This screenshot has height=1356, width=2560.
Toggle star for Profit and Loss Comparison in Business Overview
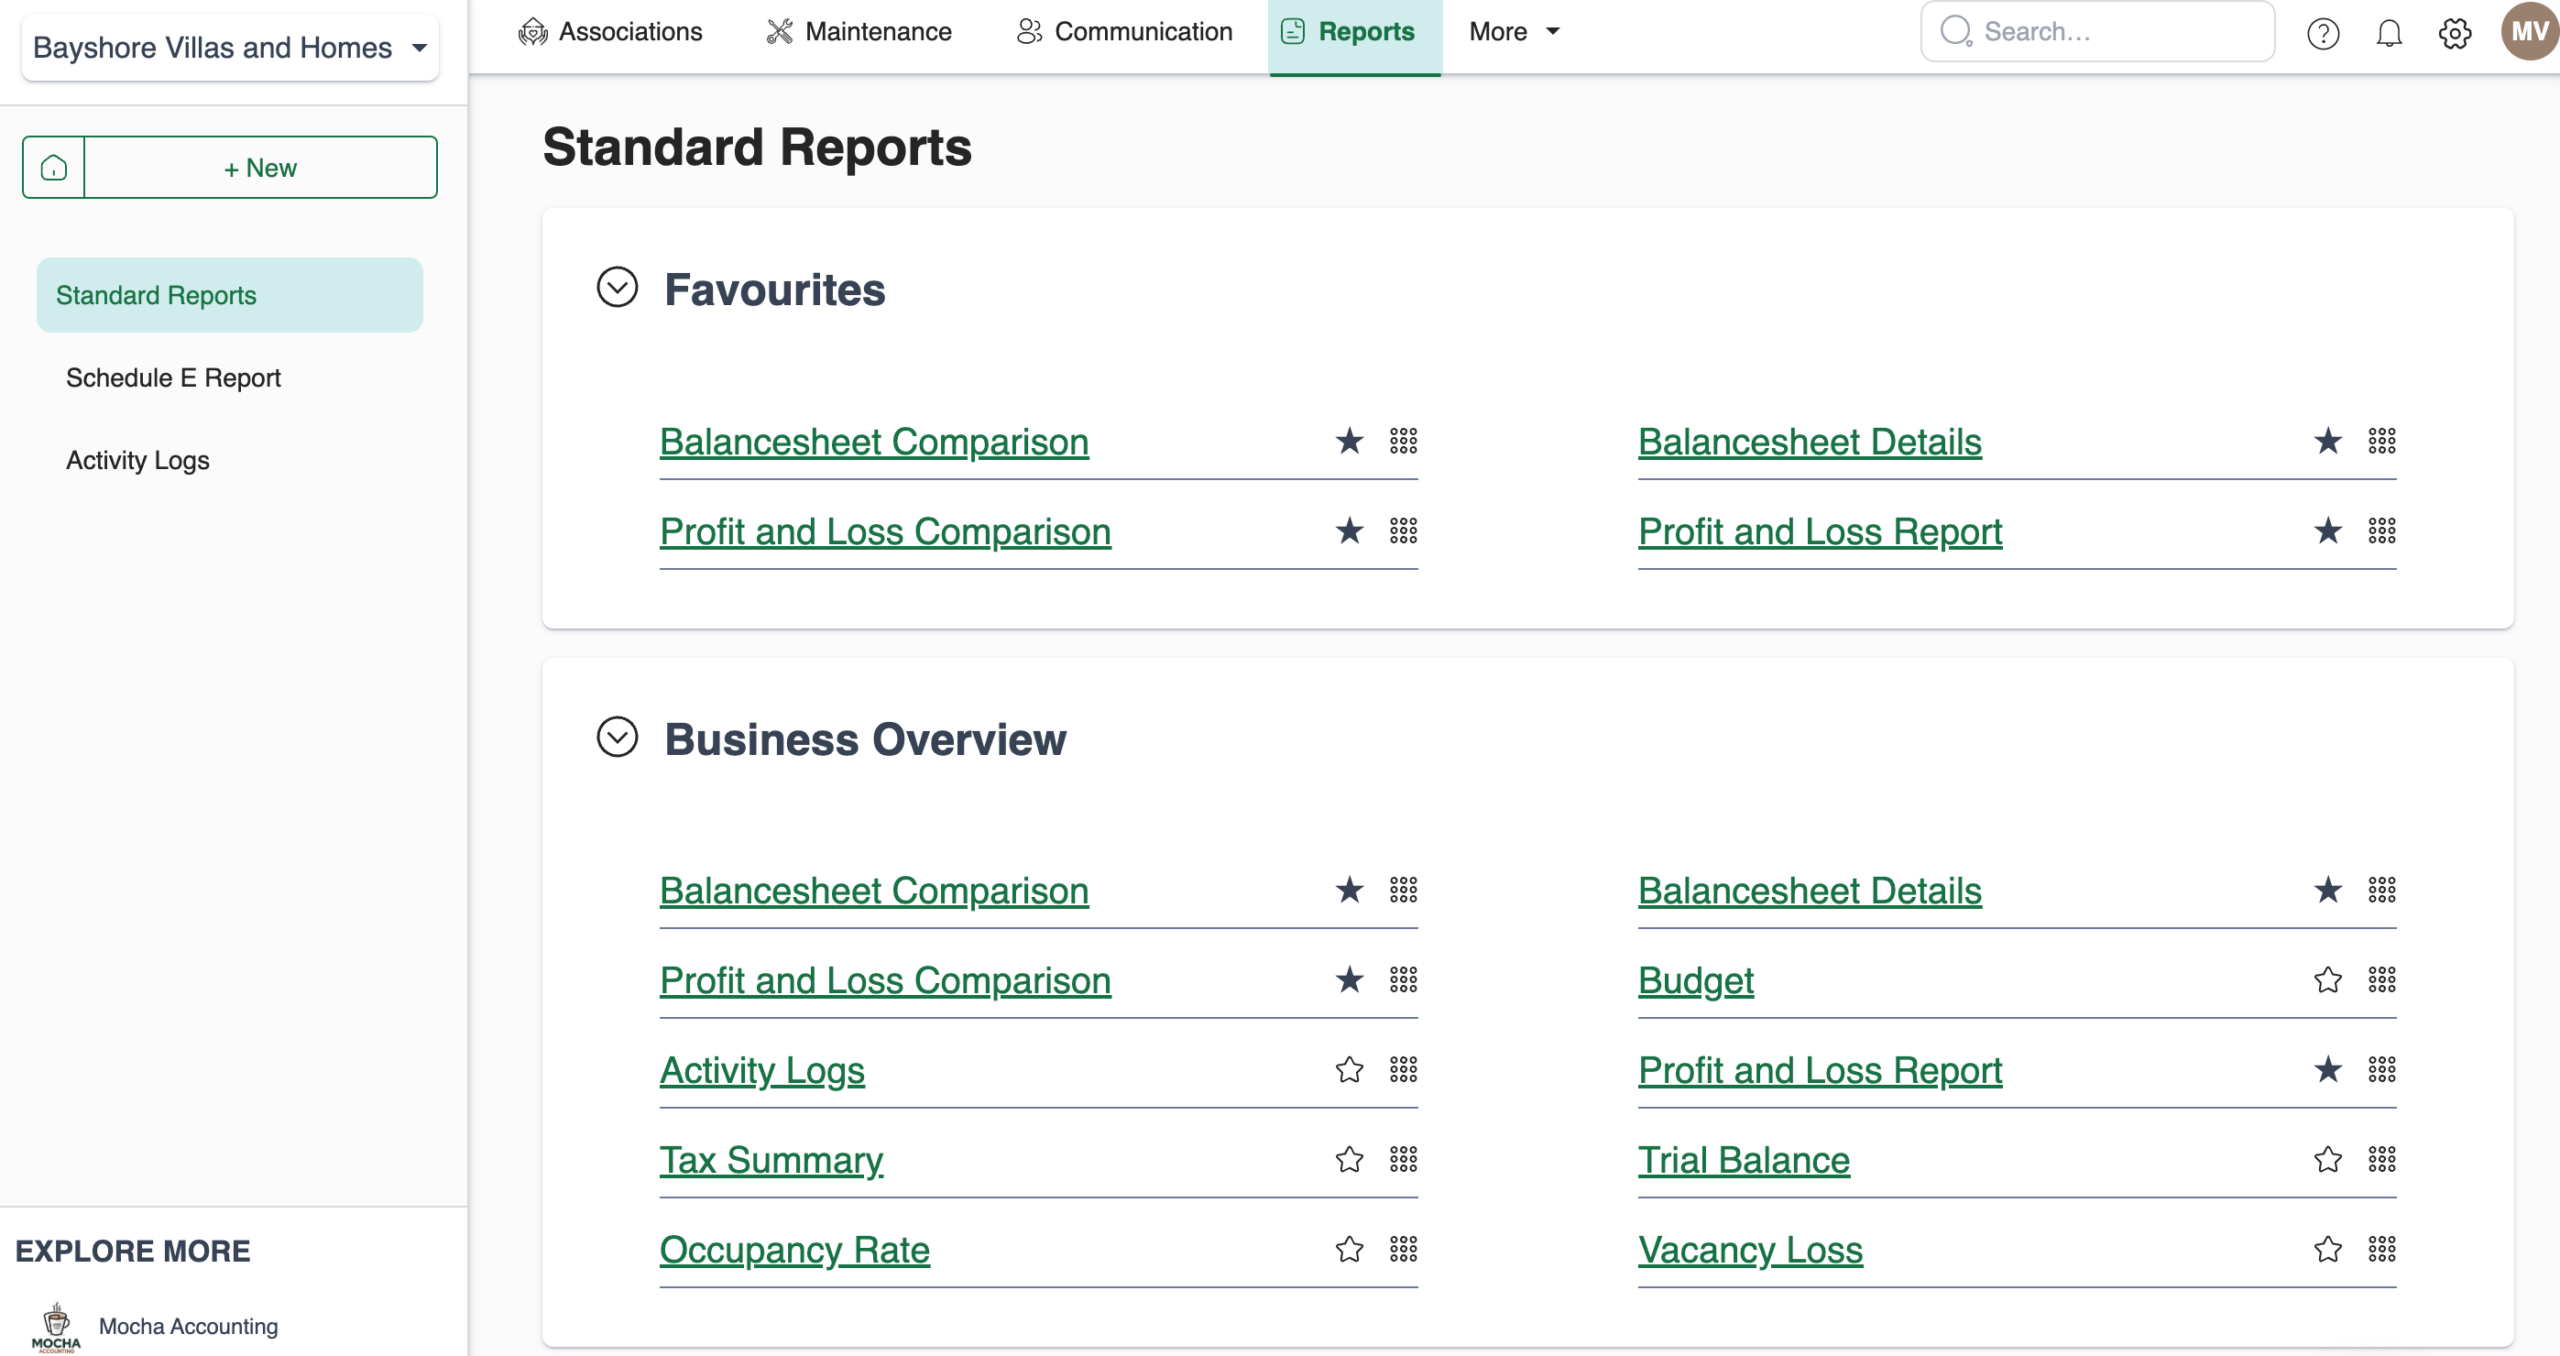(1349, 980)
